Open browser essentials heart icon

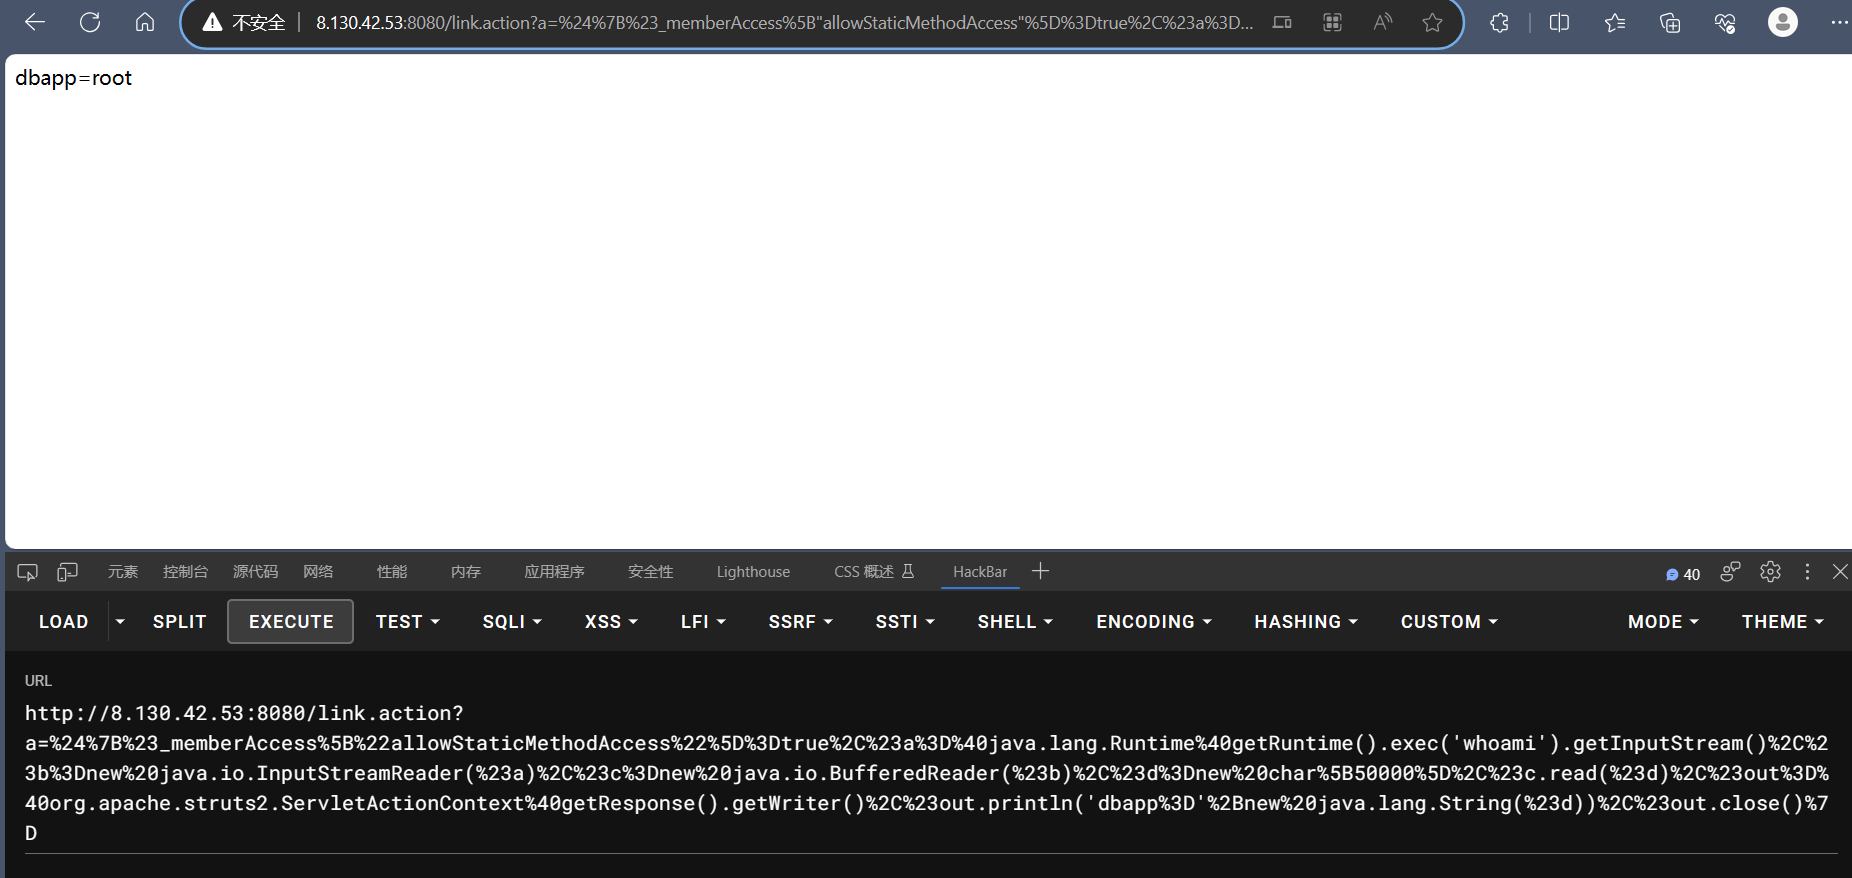(1725, 22)
